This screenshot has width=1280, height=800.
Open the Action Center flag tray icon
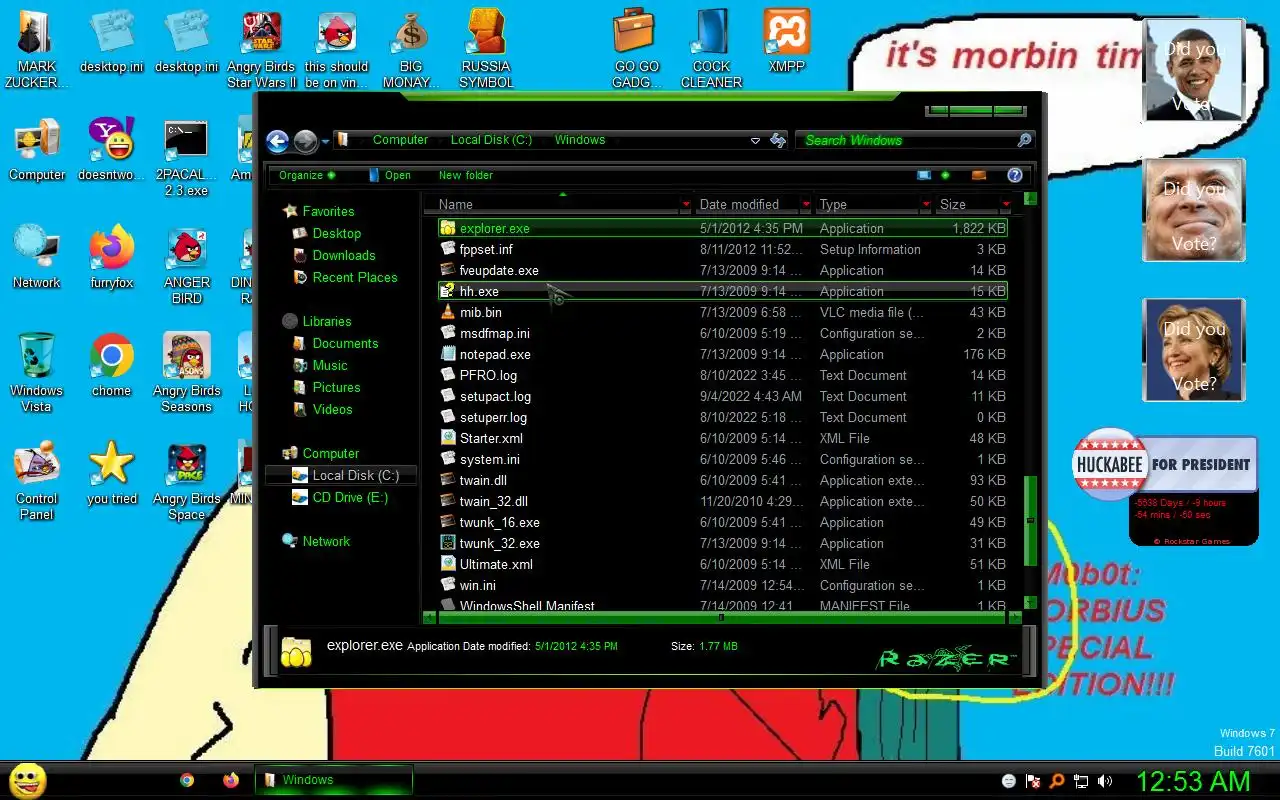(x=1034, y=781)
